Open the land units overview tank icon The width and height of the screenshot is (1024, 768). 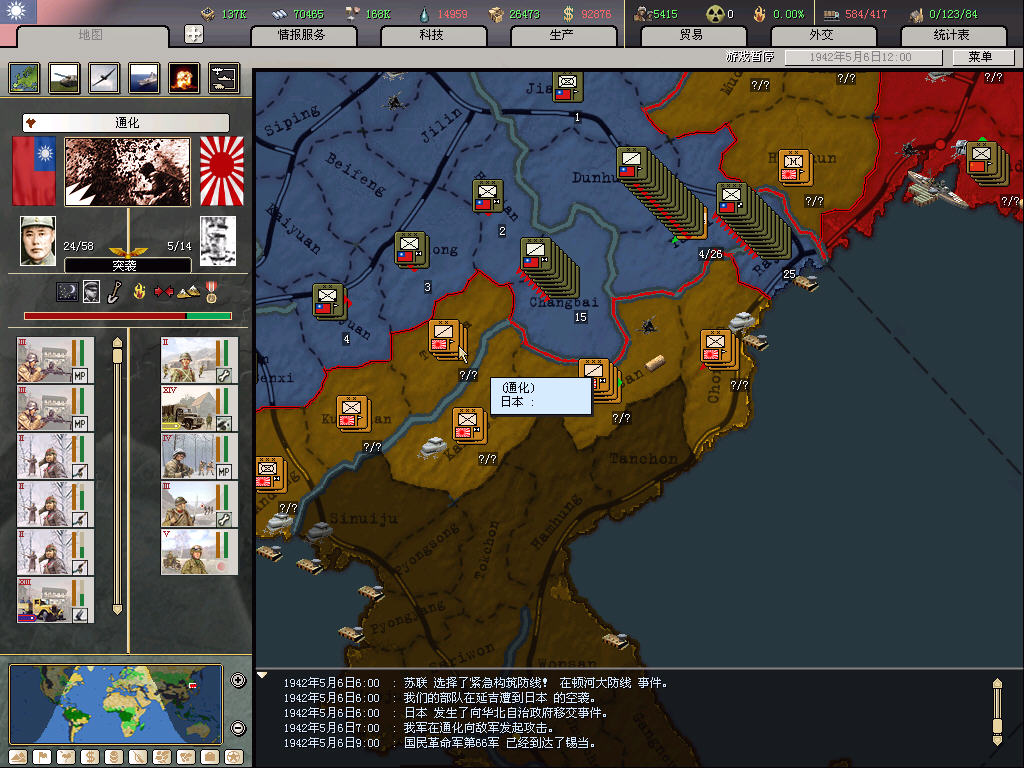click(x=65, y=77)
